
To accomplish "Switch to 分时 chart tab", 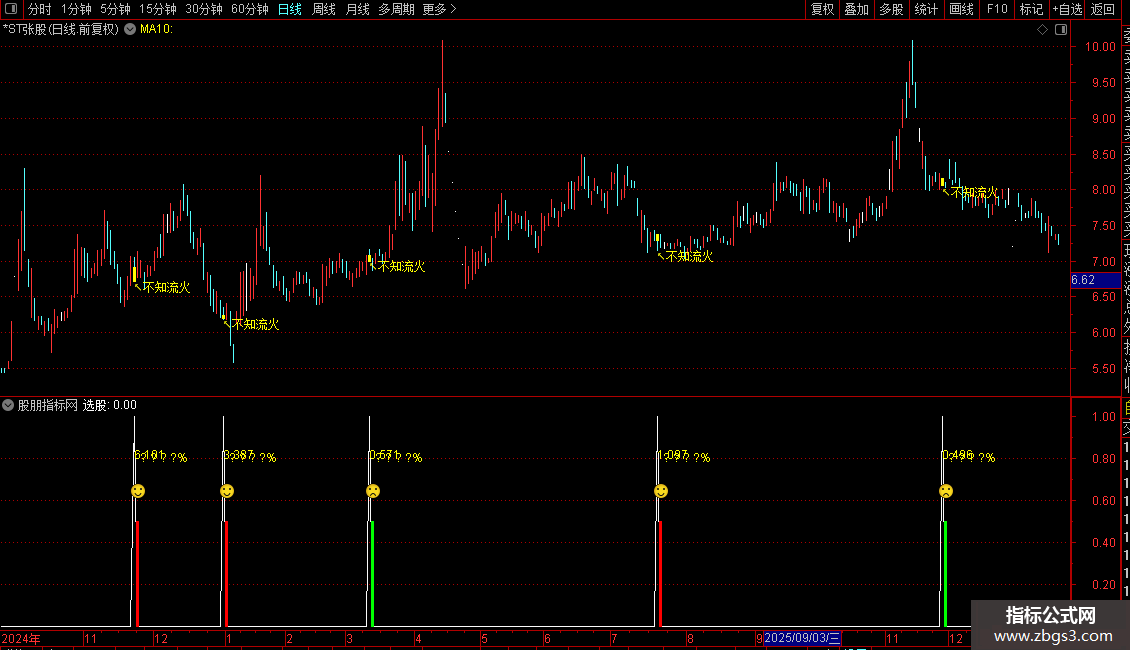I will click(x=40, y=9).
